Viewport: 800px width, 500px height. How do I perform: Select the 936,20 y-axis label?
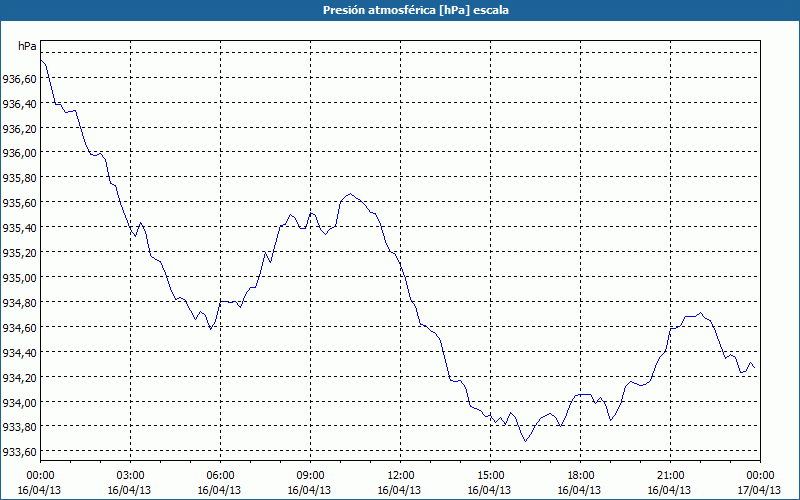(x=20, y=129)
